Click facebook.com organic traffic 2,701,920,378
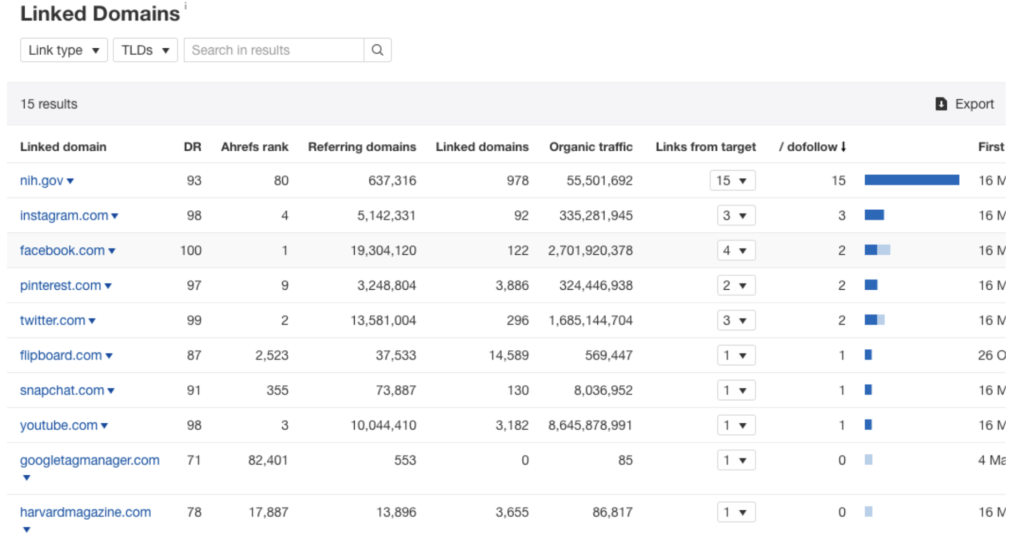Viewport: 1024px width, 544px height. pyautogui.click(x=590, y=251)
